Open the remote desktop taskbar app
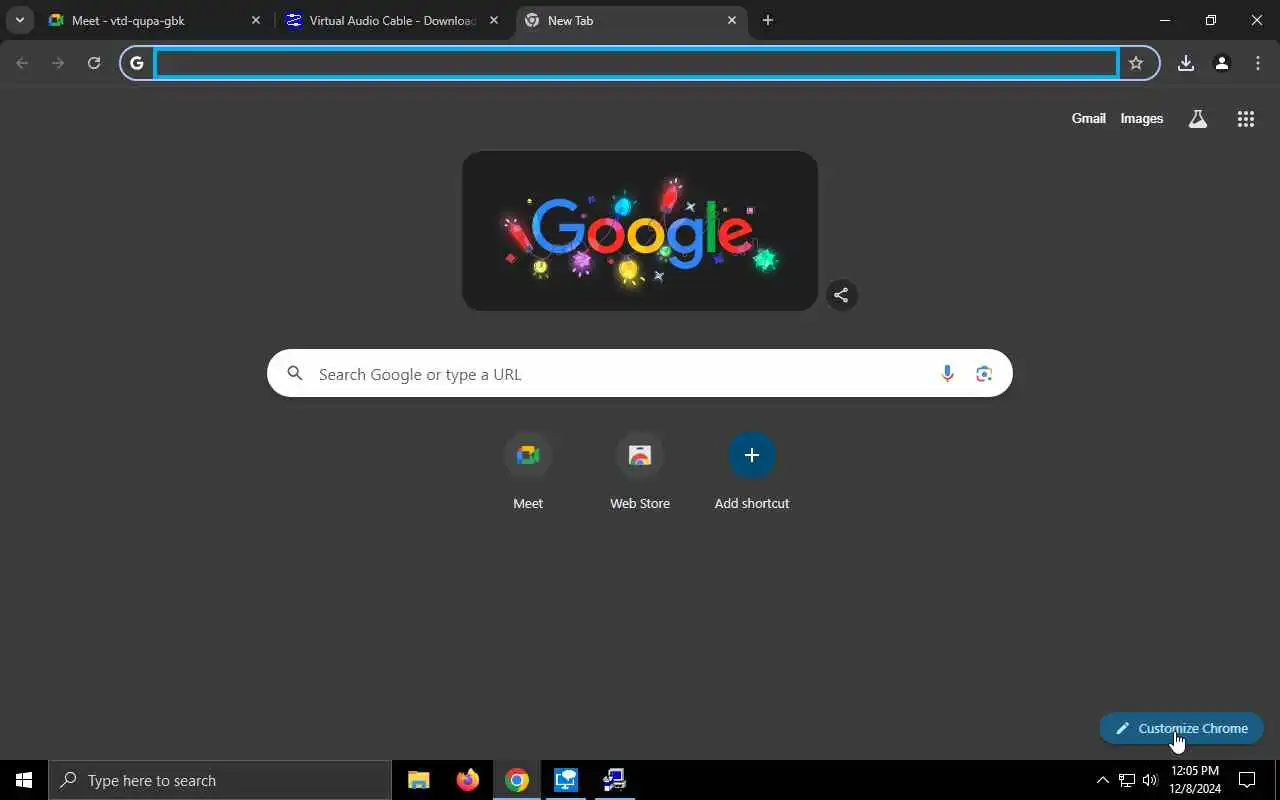The height and width of the screenshot is (800, 1280). tap(566, 780)
